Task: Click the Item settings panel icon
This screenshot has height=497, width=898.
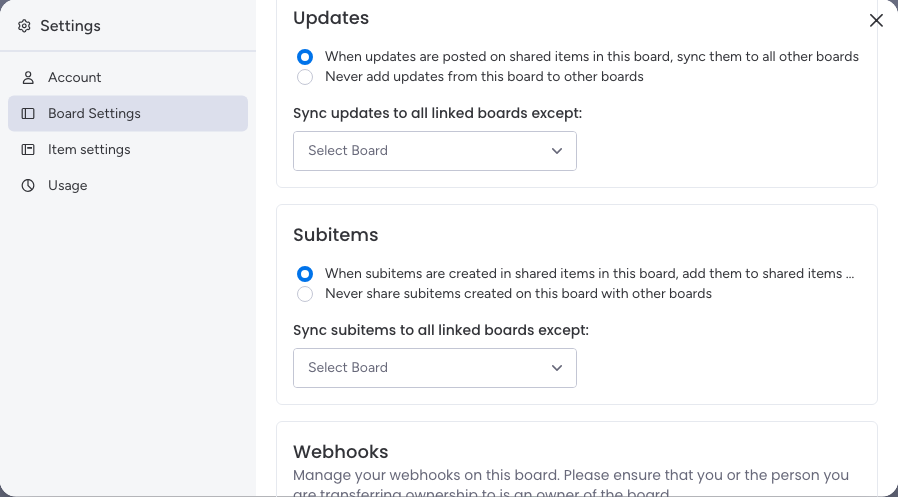Action: [x=28, y=149]
